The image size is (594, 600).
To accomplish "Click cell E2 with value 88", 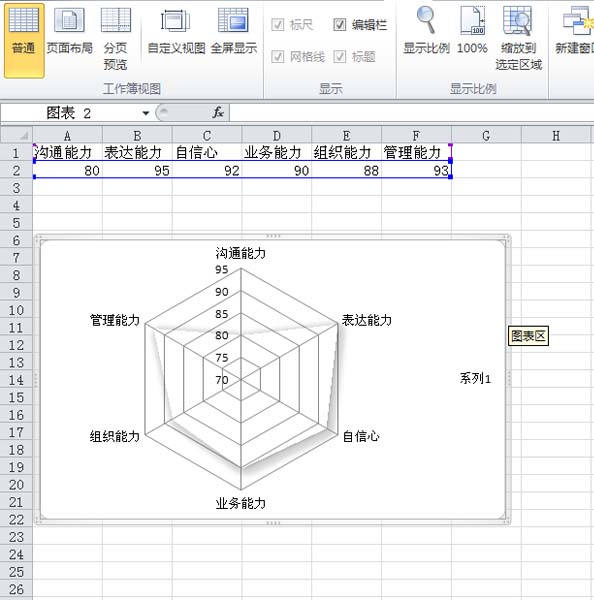I will pyautogui.click(x=346, y=170).
